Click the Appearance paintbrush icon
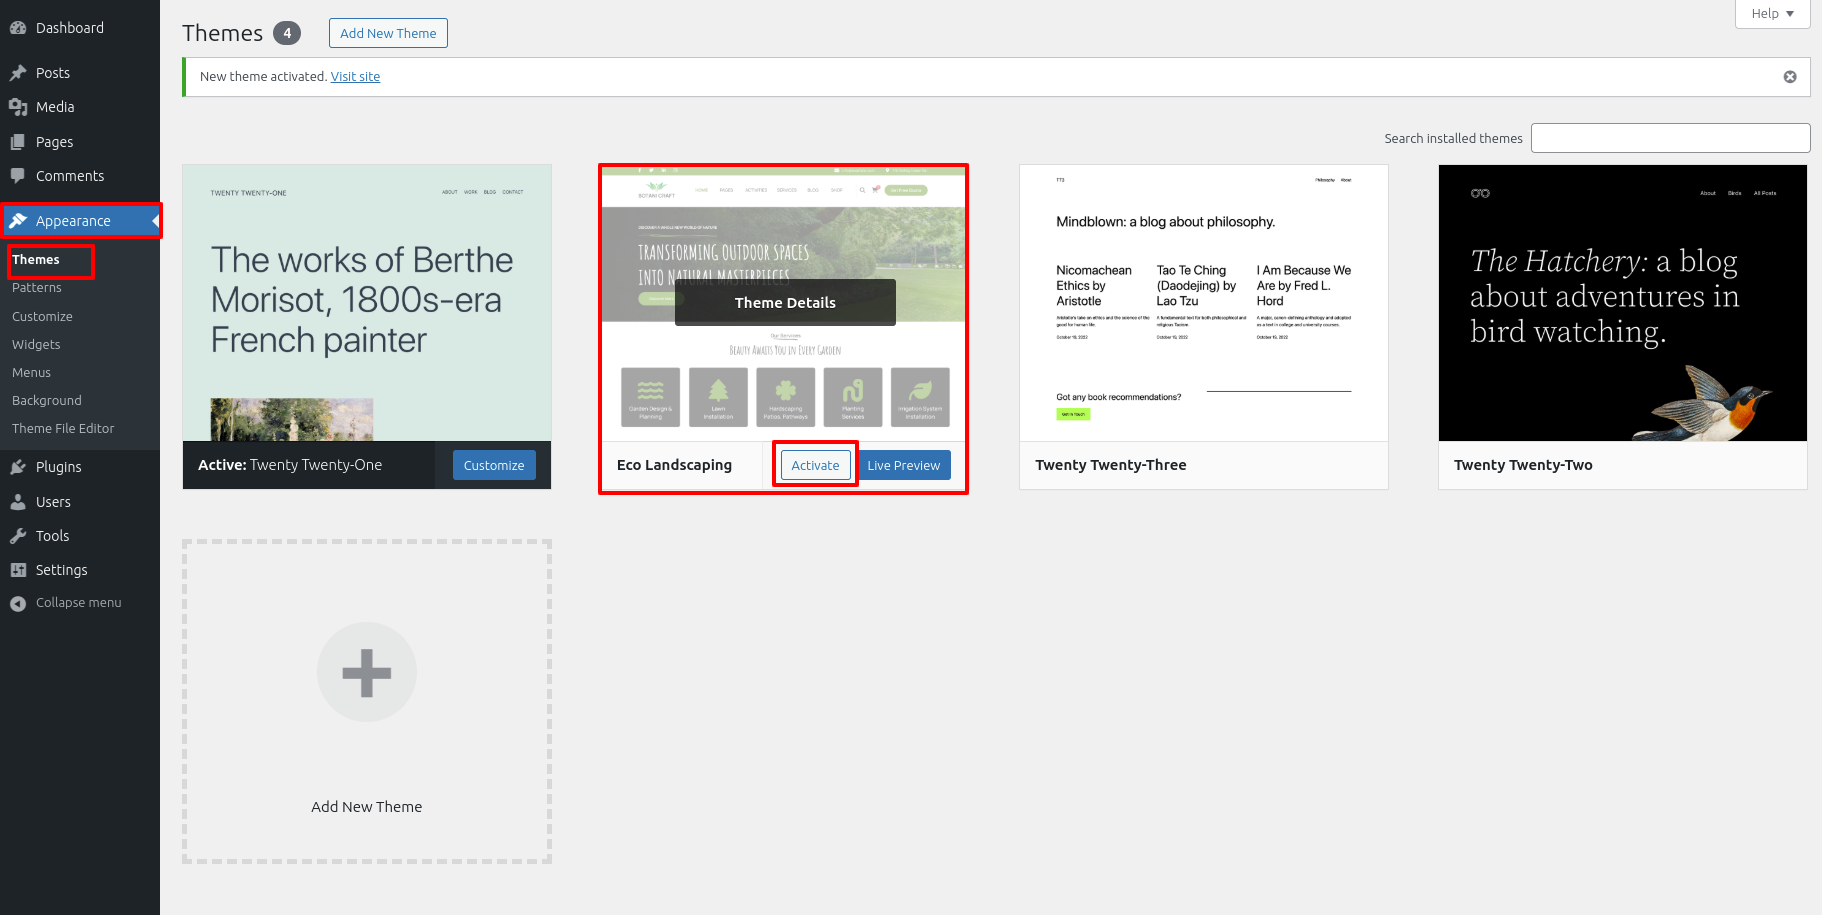Image resolution: width=1822 pixels, height=915 pixels. [x=18, y=221]
